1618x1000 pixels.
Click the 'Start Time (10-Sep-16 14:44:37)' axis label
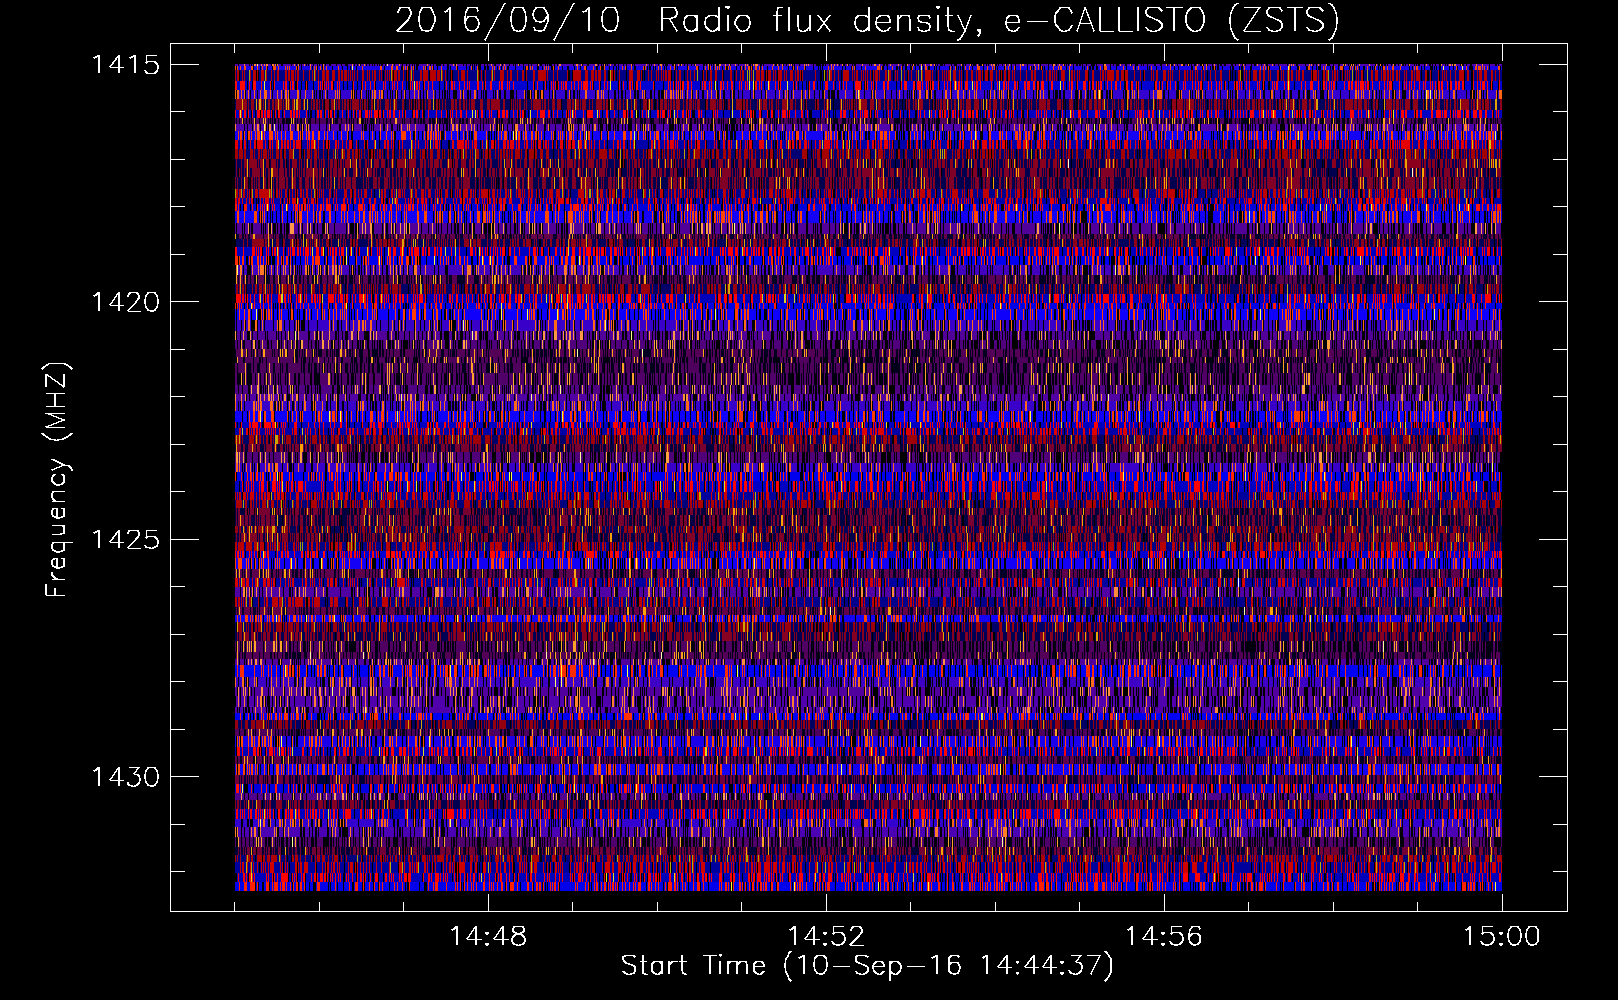pos(867,966)
